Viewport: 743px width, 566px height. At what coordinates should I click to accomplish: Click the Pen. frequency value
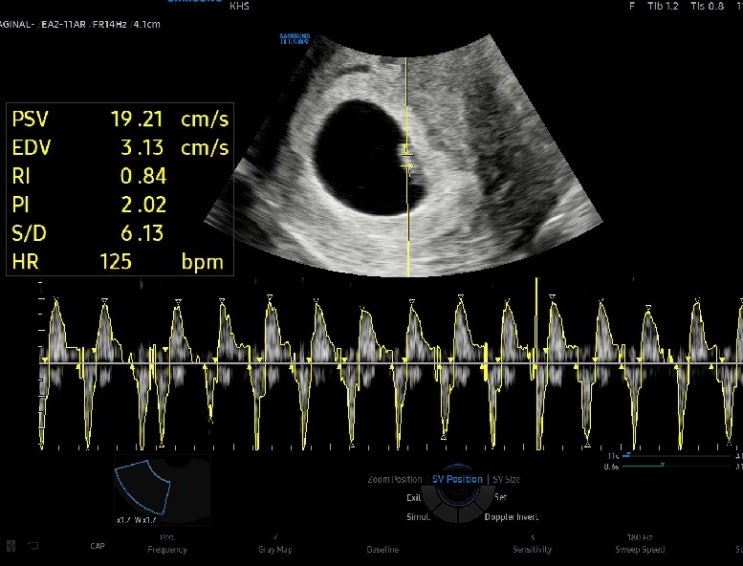point(167,537)
